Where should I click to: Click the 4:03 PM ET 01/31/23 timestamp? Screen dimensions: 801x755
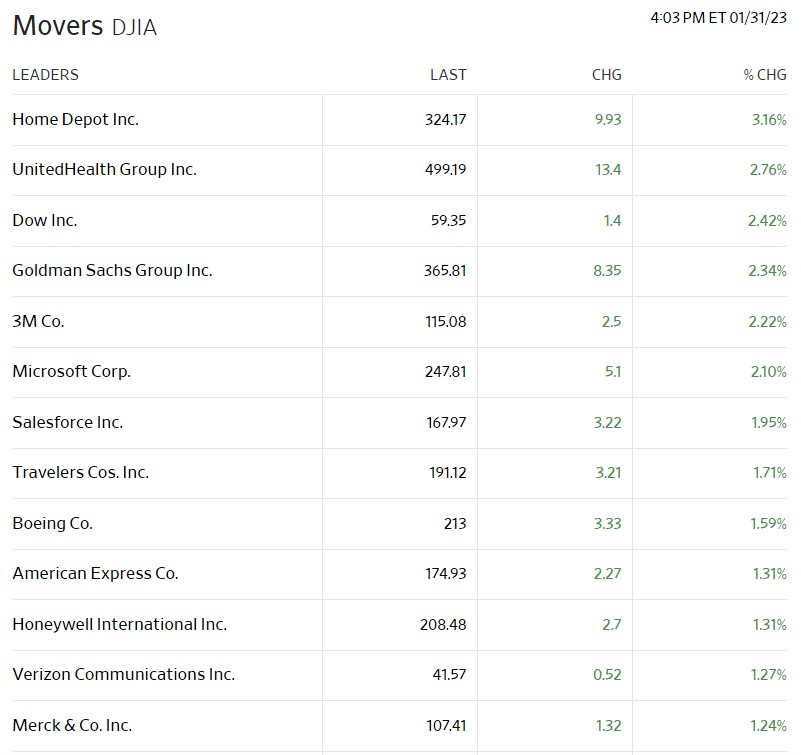pos(719,18)
